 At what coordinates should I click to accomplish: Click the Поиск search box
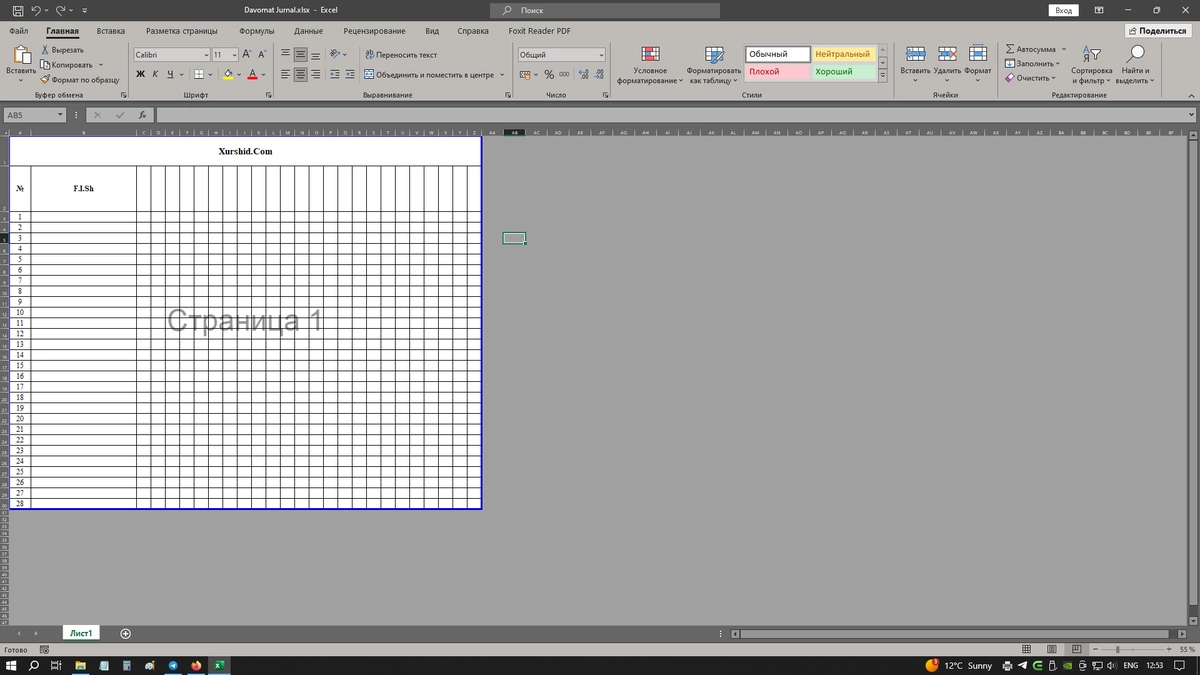pyautogui.click(x=605, y=10)
